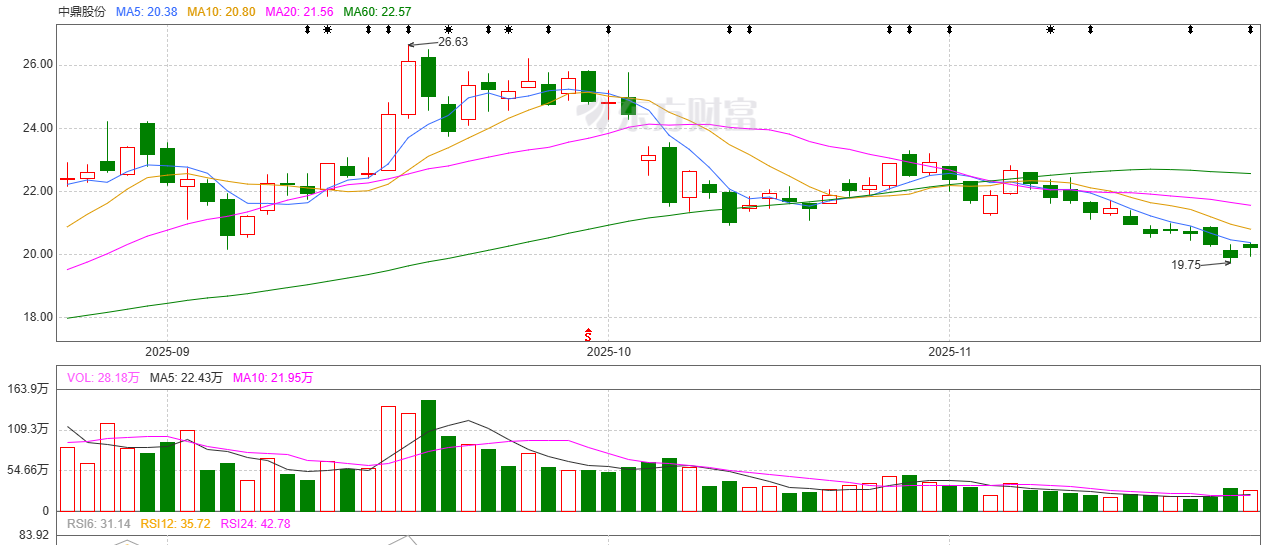The image size is (1264, 545).
Task: Click the RSI6: 31.14 indicator label
Action: (x=99, y=523)
